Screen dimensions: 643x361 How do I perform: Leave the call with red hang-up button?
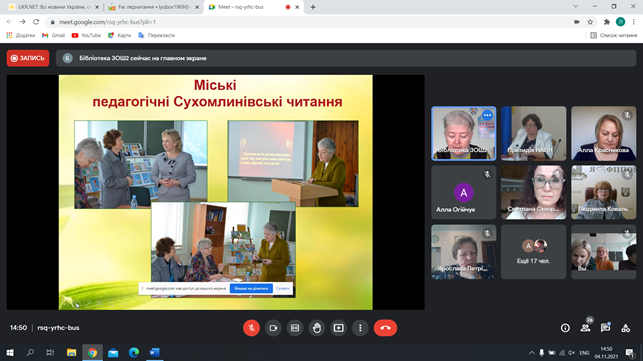click(385, 328)
